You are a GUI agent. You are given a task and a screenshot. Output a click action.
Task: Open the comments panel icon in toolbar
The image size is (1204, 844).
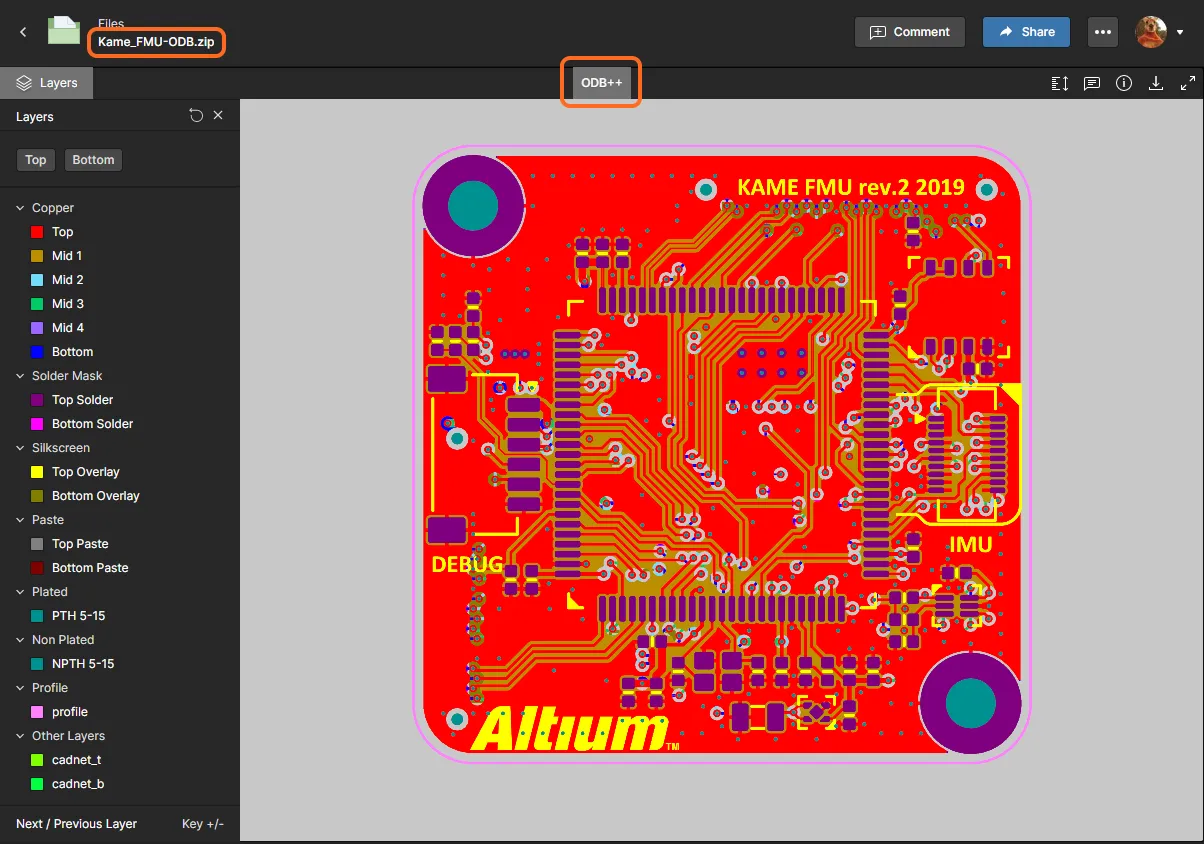pyautogui.click(x=1092, y=84)
